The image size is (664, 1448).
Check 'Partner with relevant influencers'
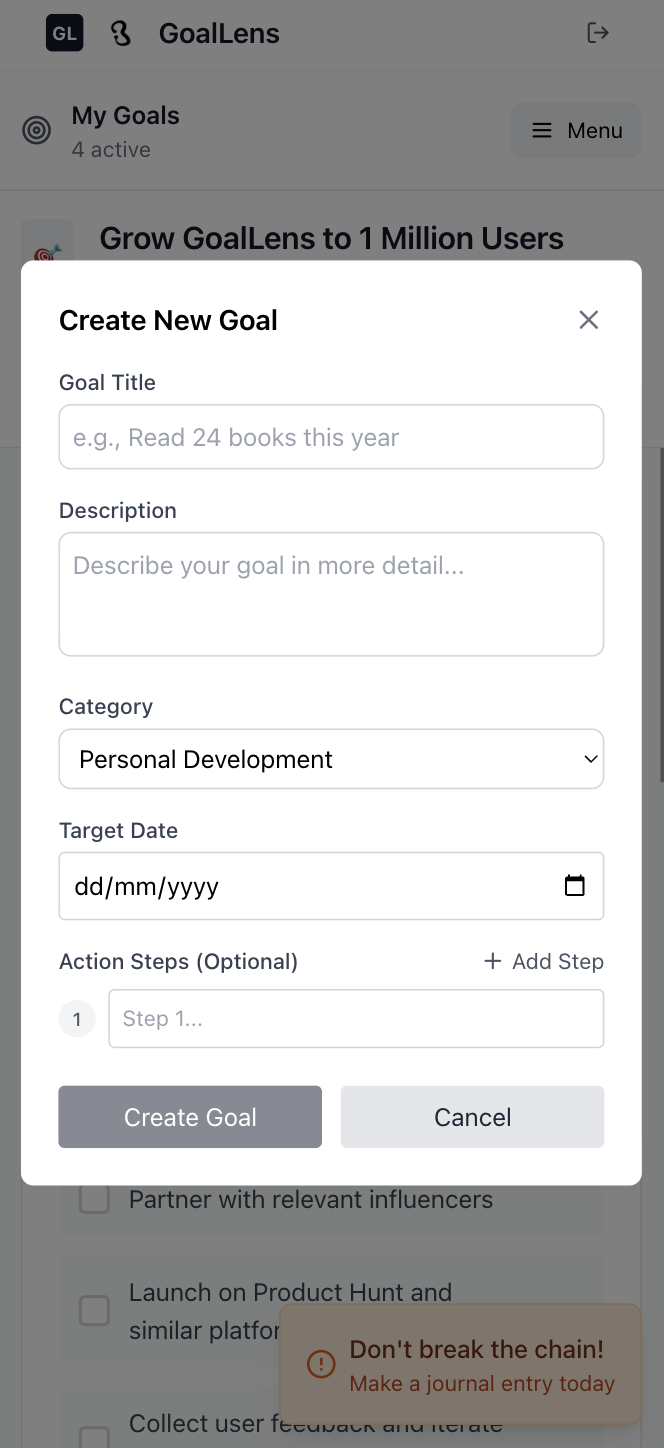(x=93, y=1198)
